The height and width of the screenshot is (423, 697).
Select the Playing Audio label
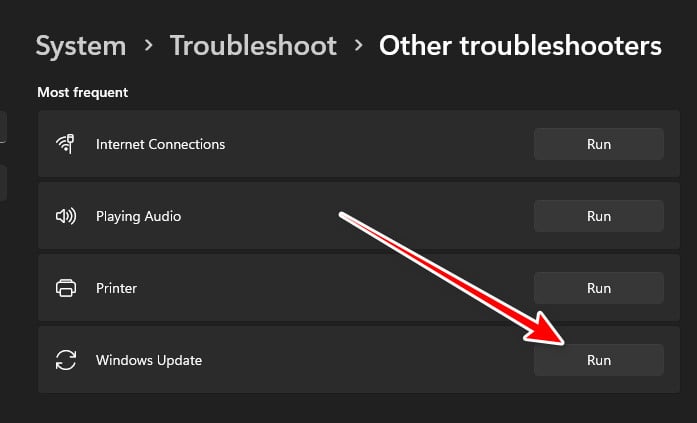click(x=138, y=216)
